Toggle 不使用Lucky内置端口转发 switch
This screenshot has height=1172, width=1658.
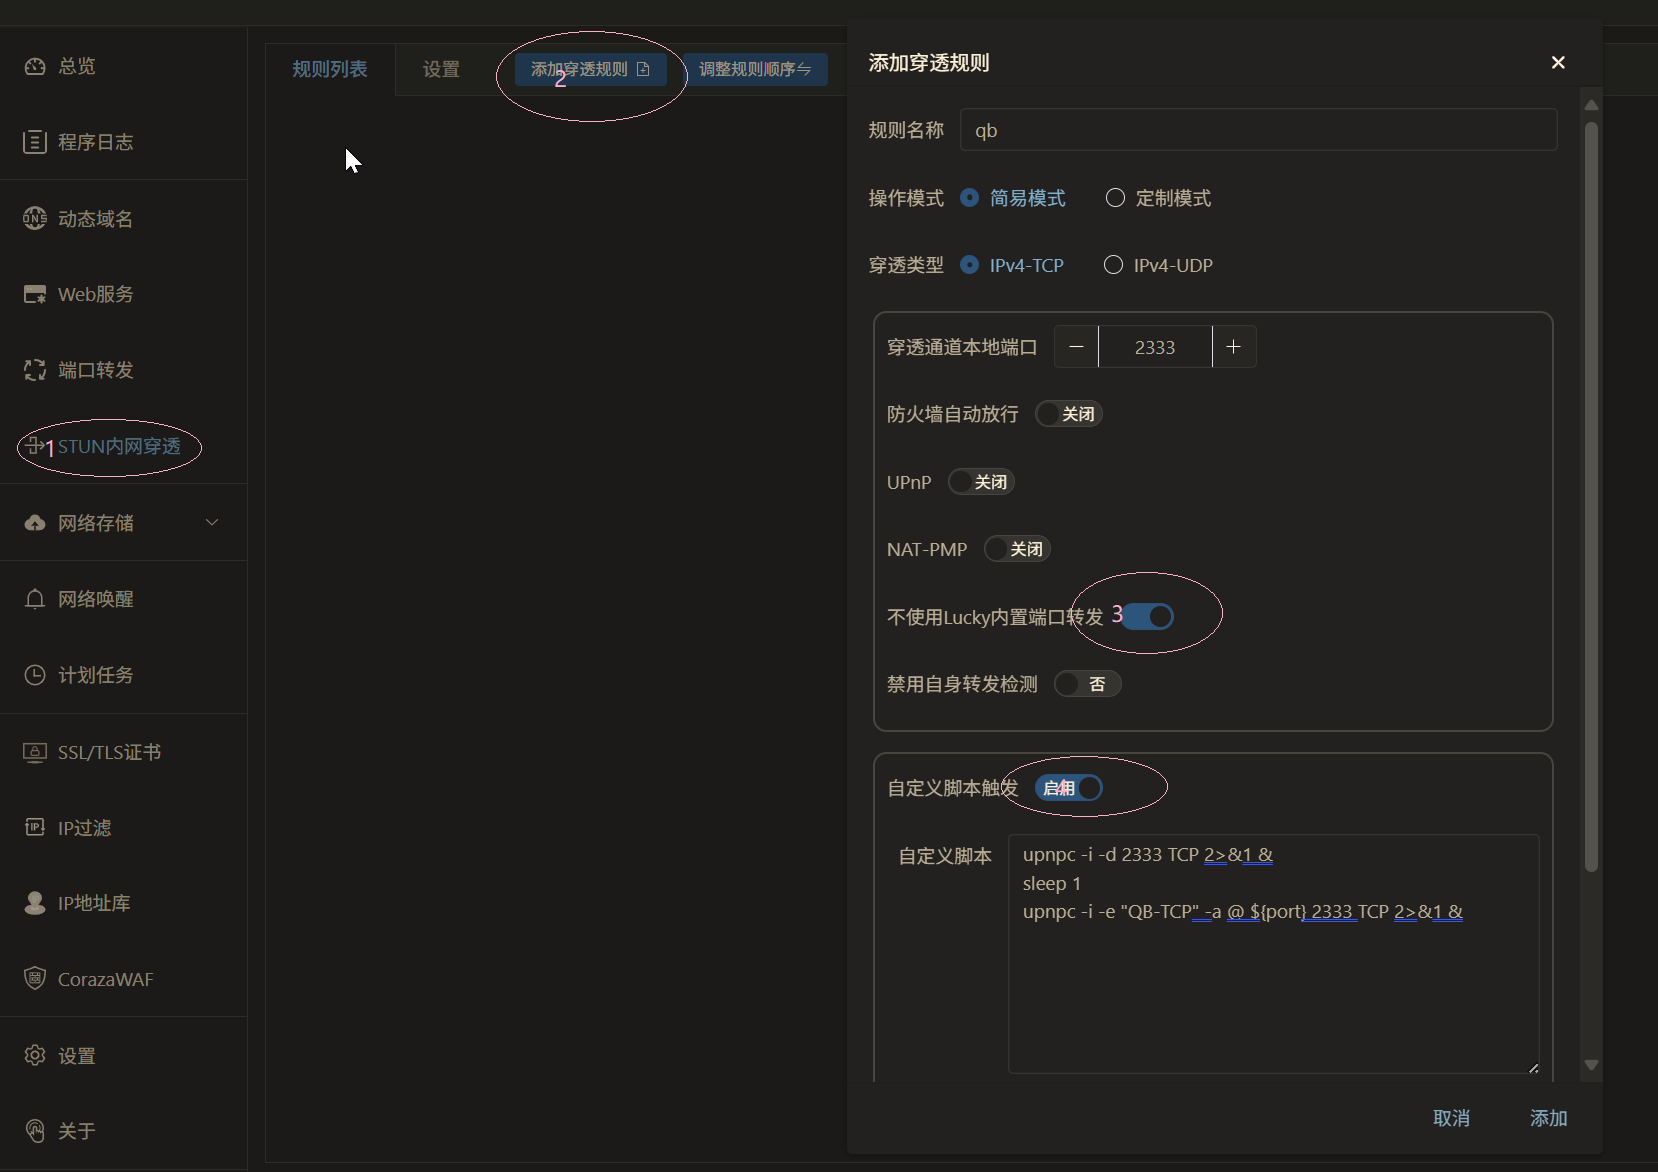pyautogui.click(x=1147, y=617)
